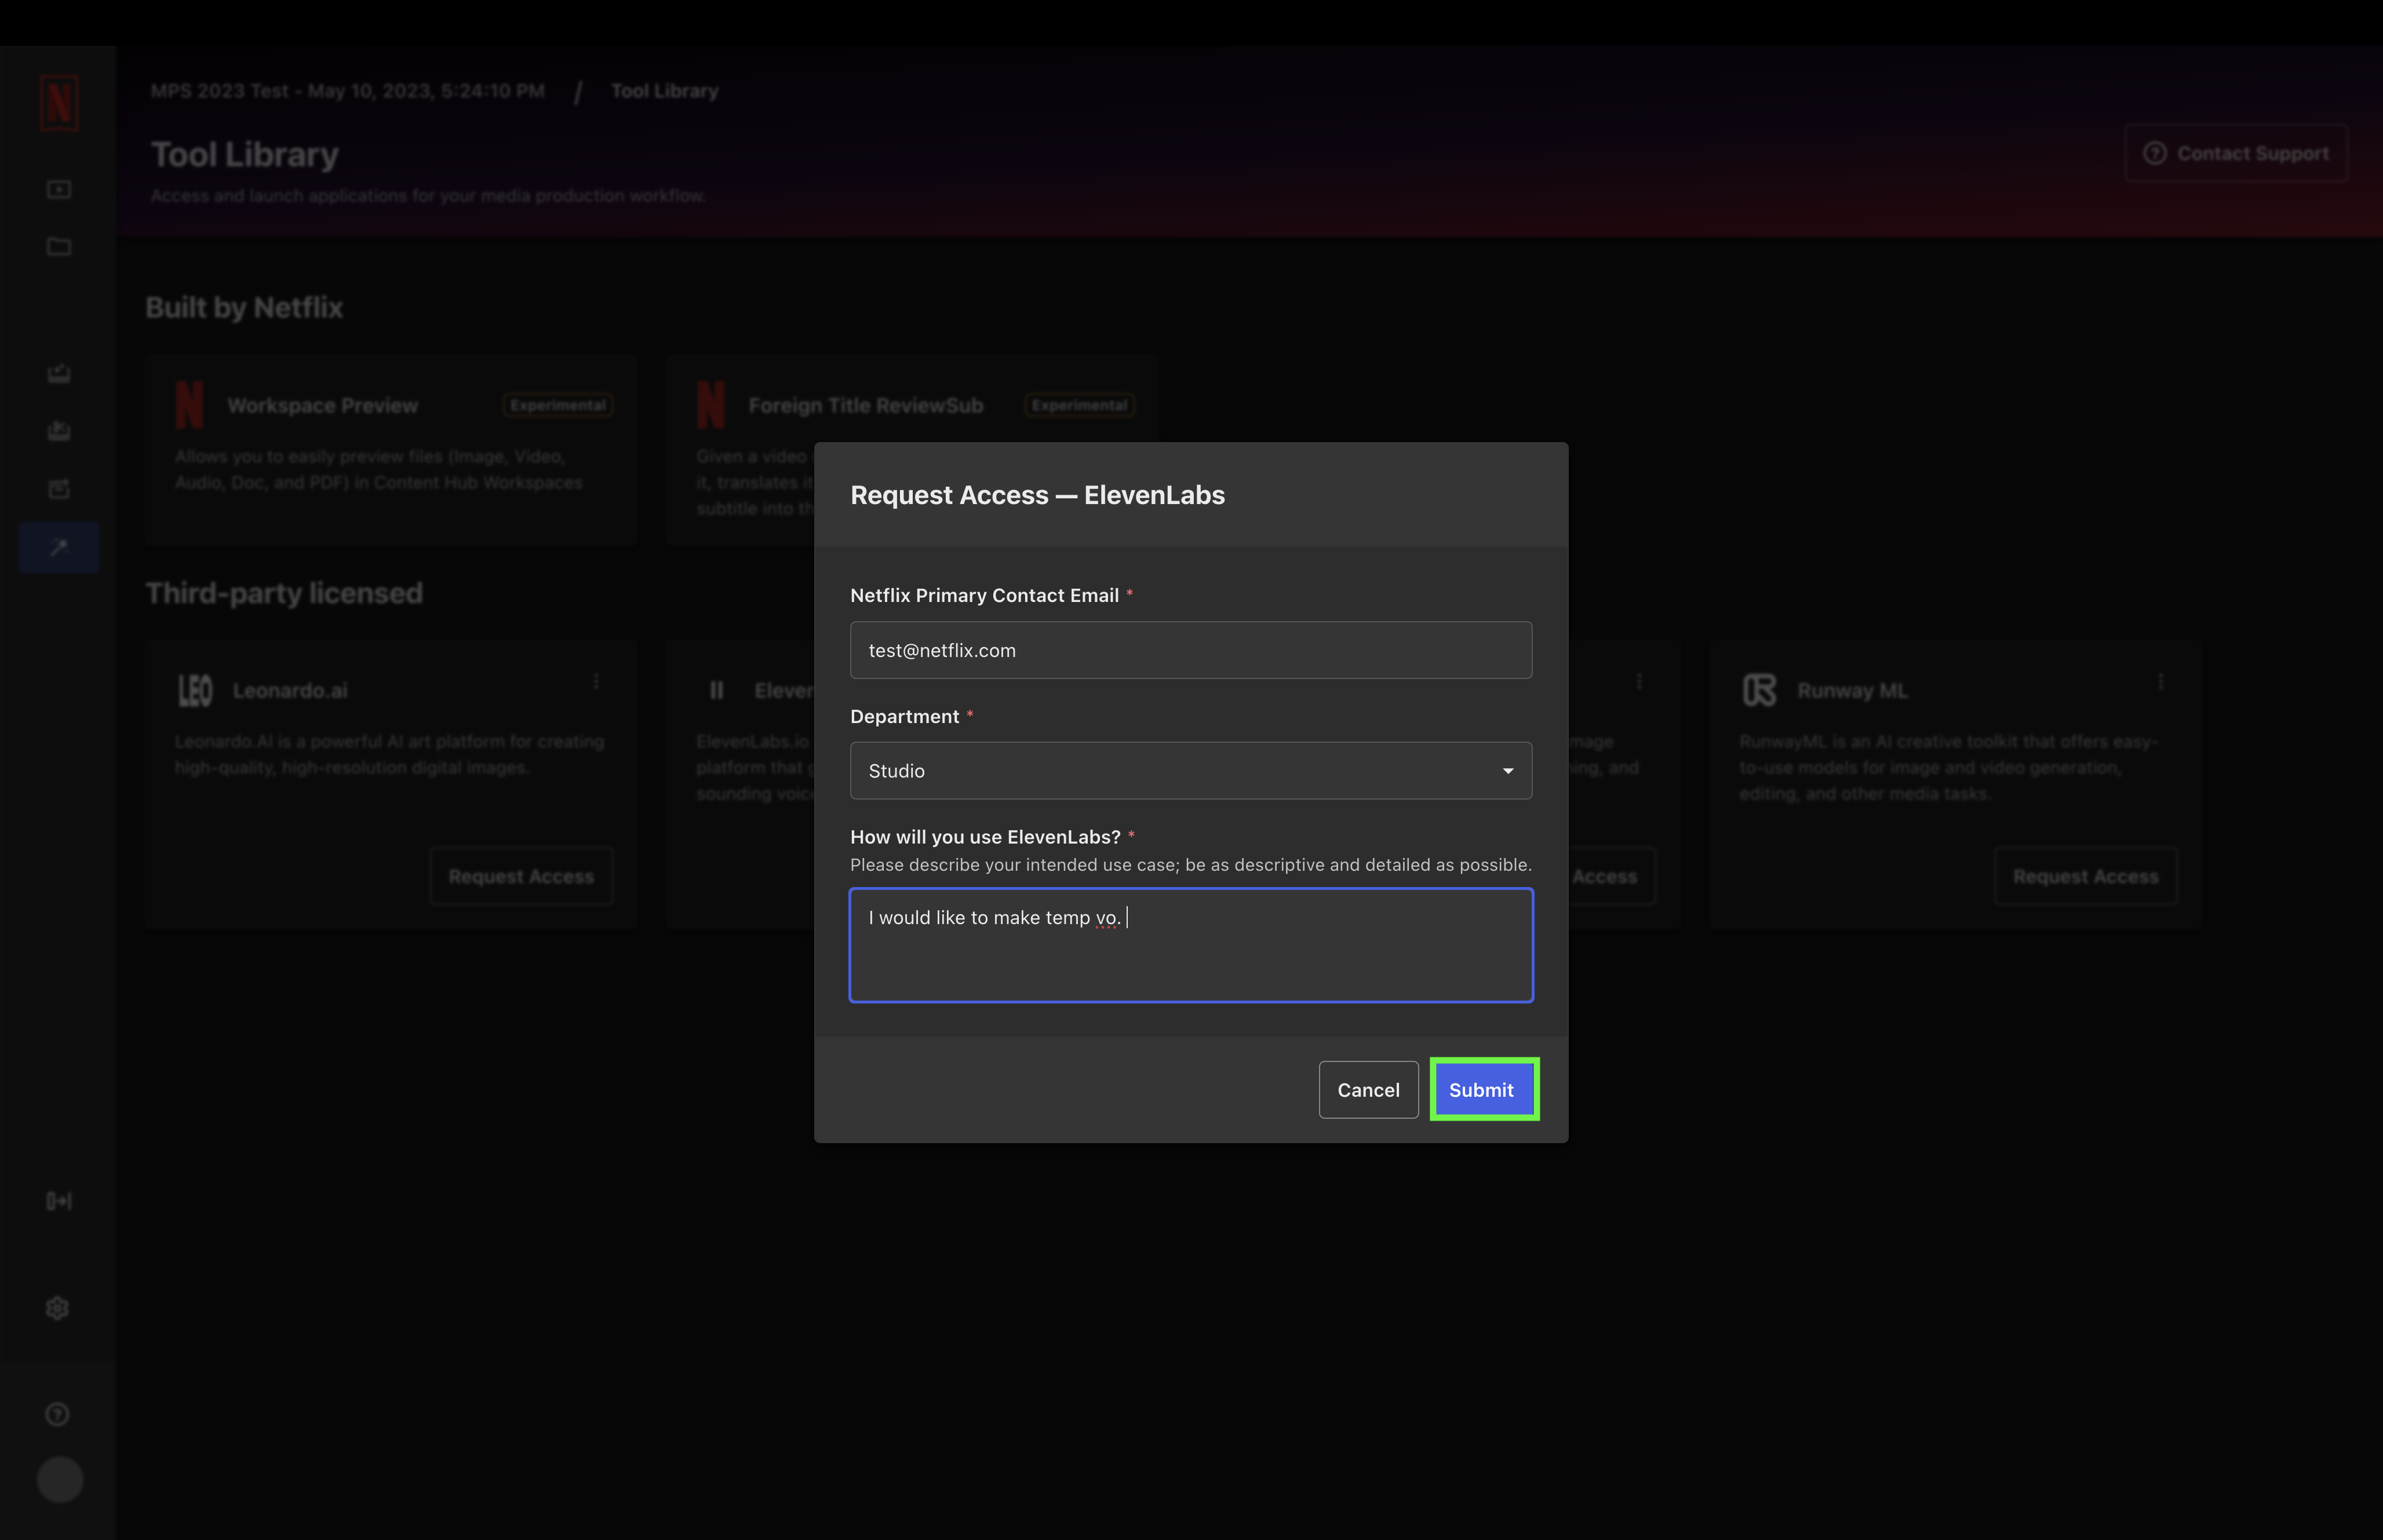Click the MPS 2023 Test breadcrumb link
This screenshot has width=2383, height=1540.
point(348,91)
